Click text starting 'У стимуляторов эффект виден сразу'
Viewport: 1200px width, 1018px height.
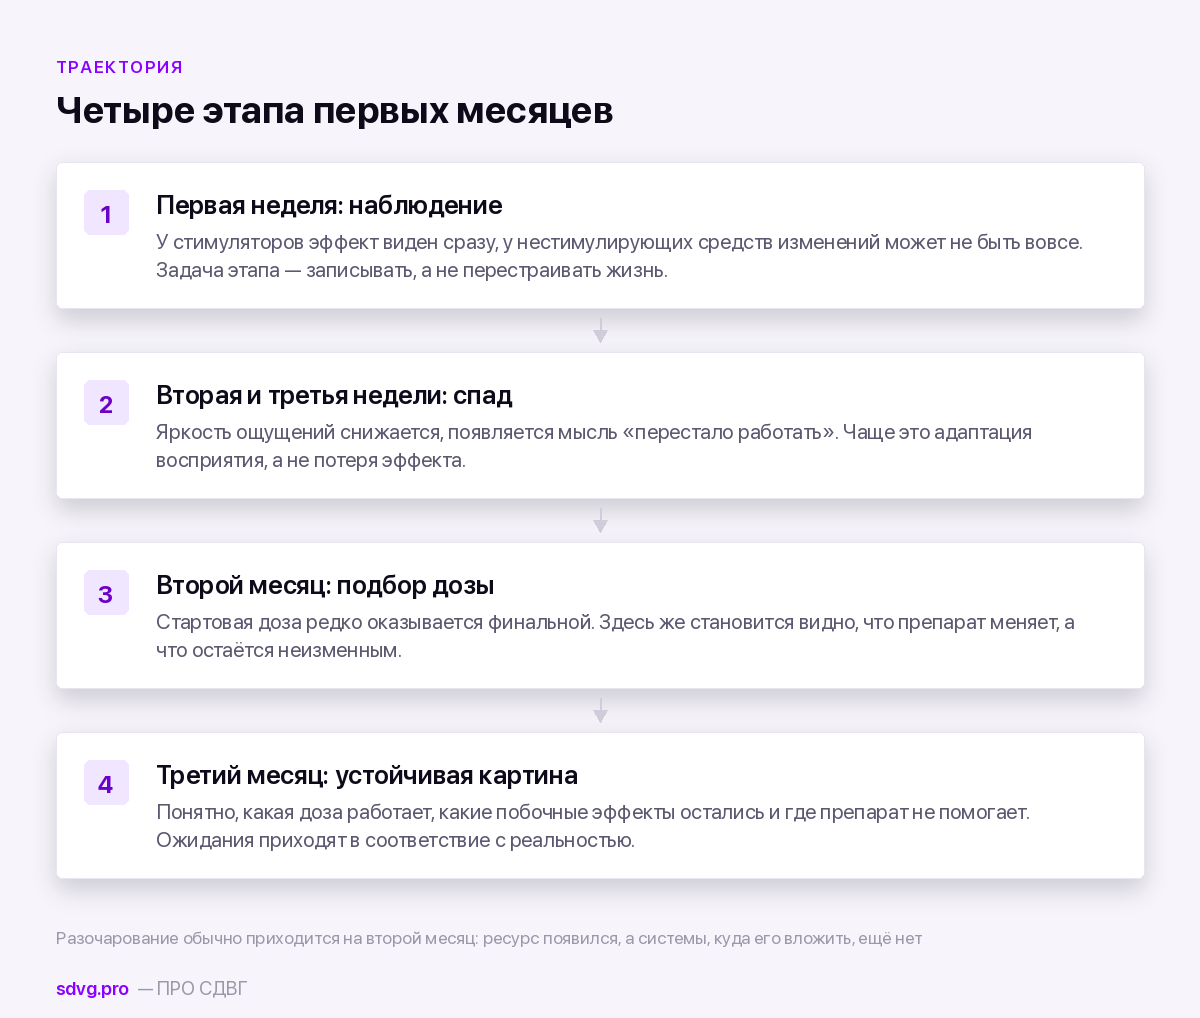click(x=619, y=256)
